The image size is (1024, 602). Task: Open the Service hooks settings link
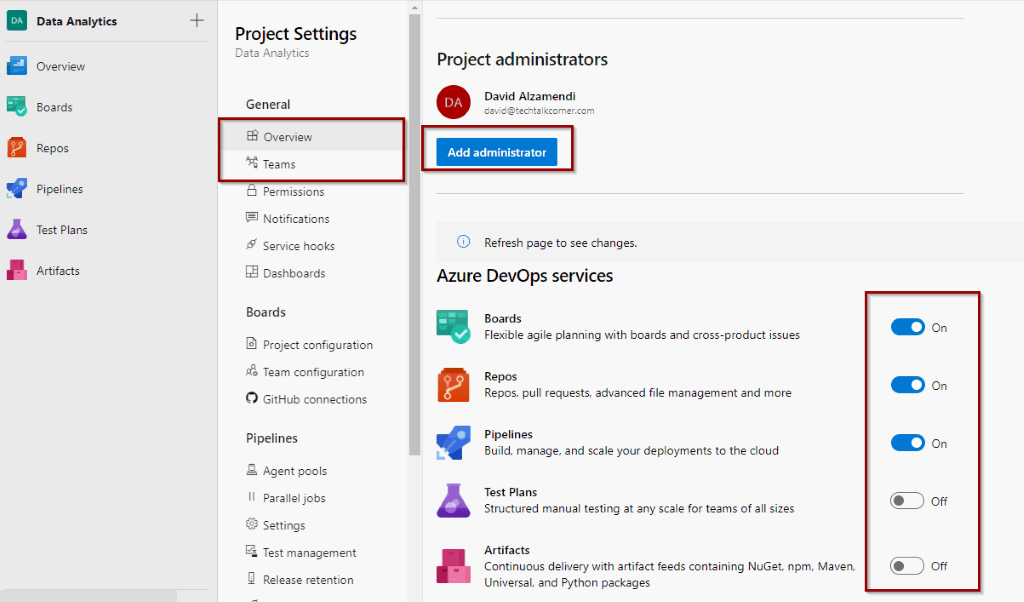[x=298, y=246]
